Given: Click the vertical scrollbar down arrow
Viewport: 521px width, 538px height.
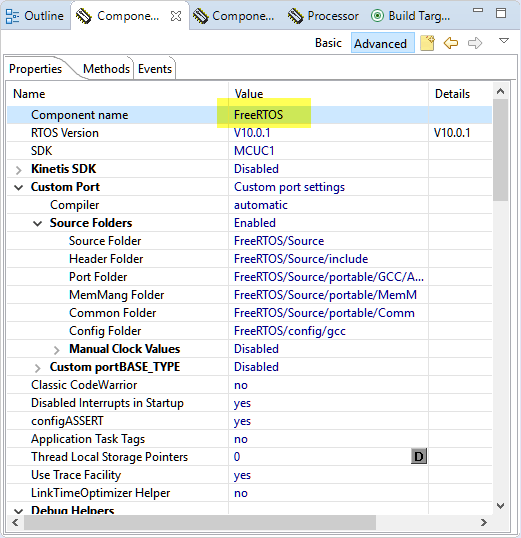Looking at the screenshot, I should coord(500,506).
